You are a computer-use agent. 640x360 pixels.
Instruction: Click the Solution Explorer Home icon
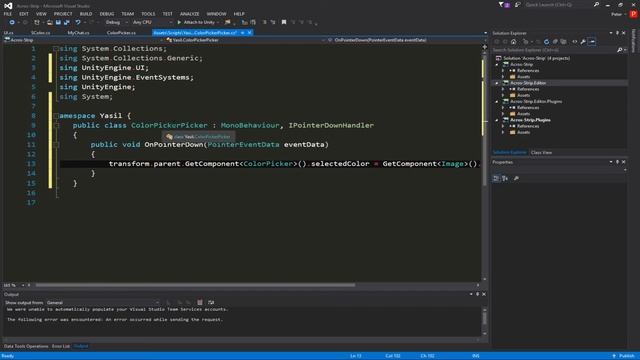pyautogui.click(x=513, y=42)
